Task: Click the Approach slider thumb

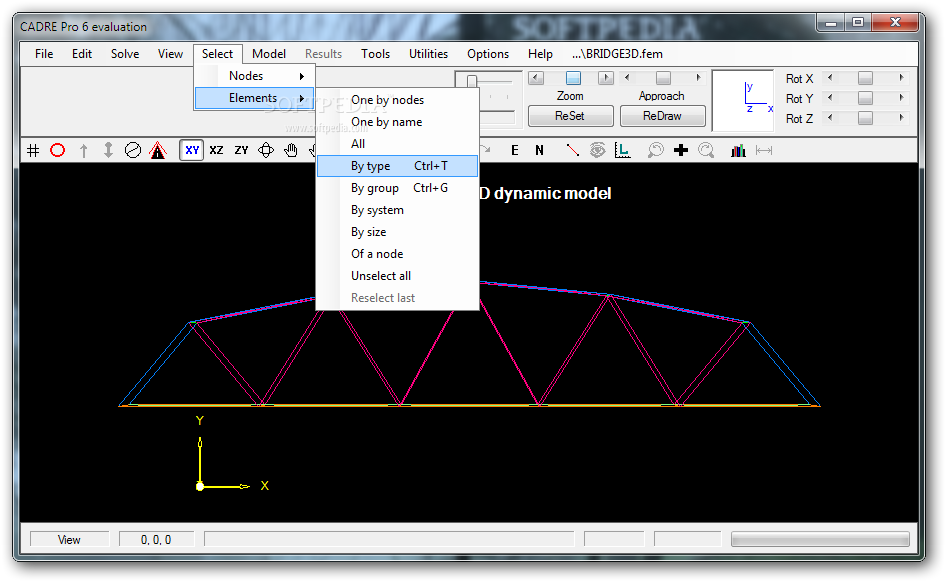Action: [x=663, y=78]
